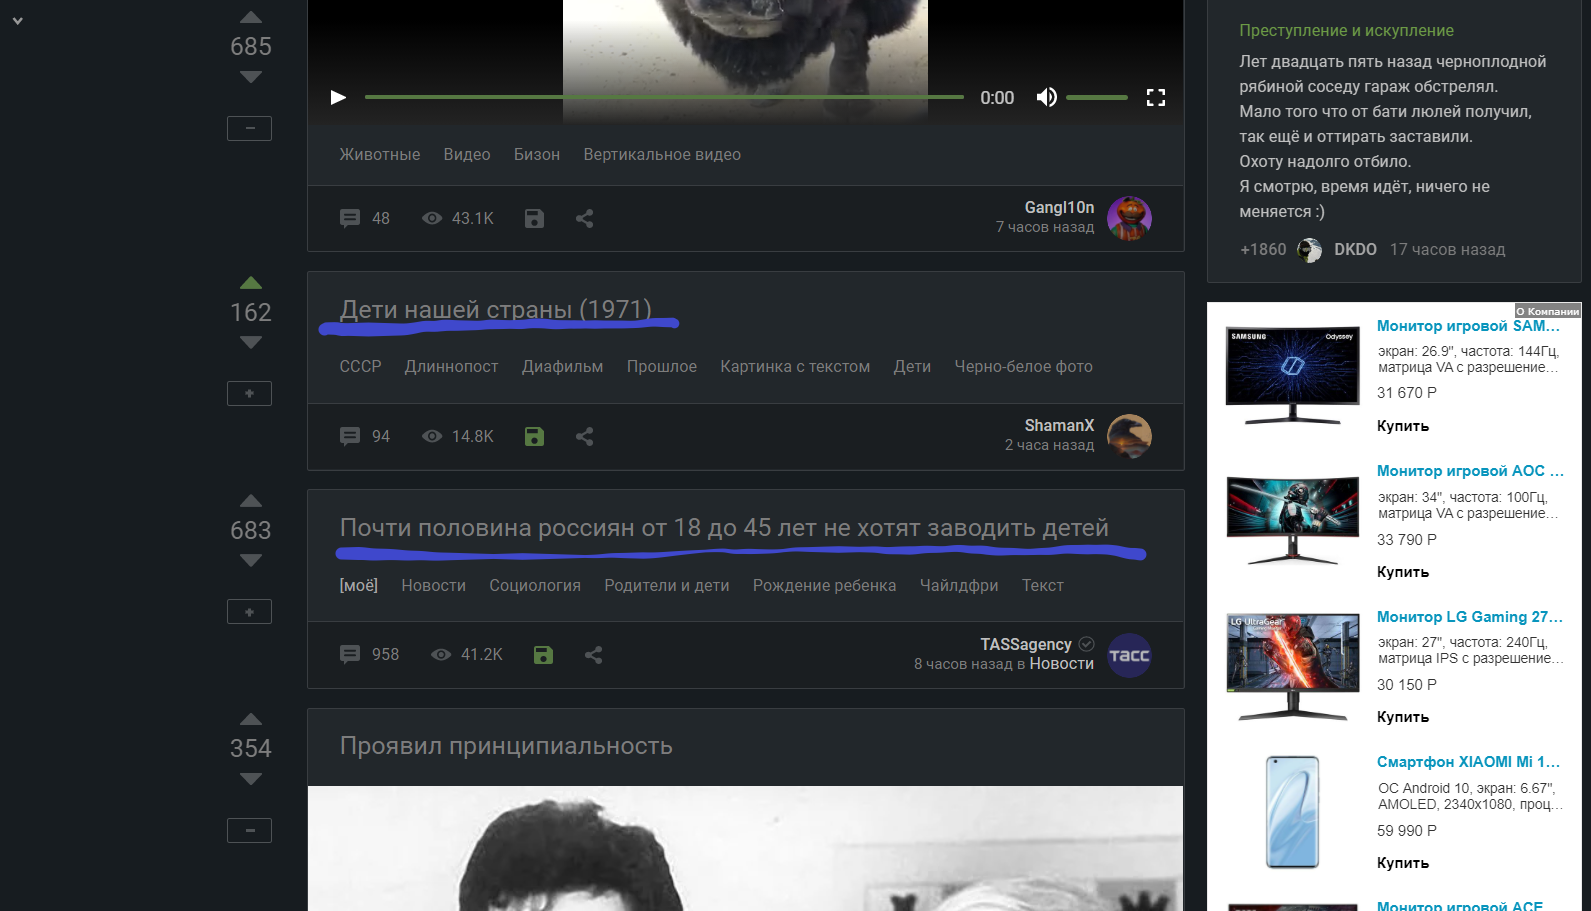This screenshot has height=911, width=1591.
Task: Share the 'Дети нашей страны' post
Action: (x=585, y=436)
